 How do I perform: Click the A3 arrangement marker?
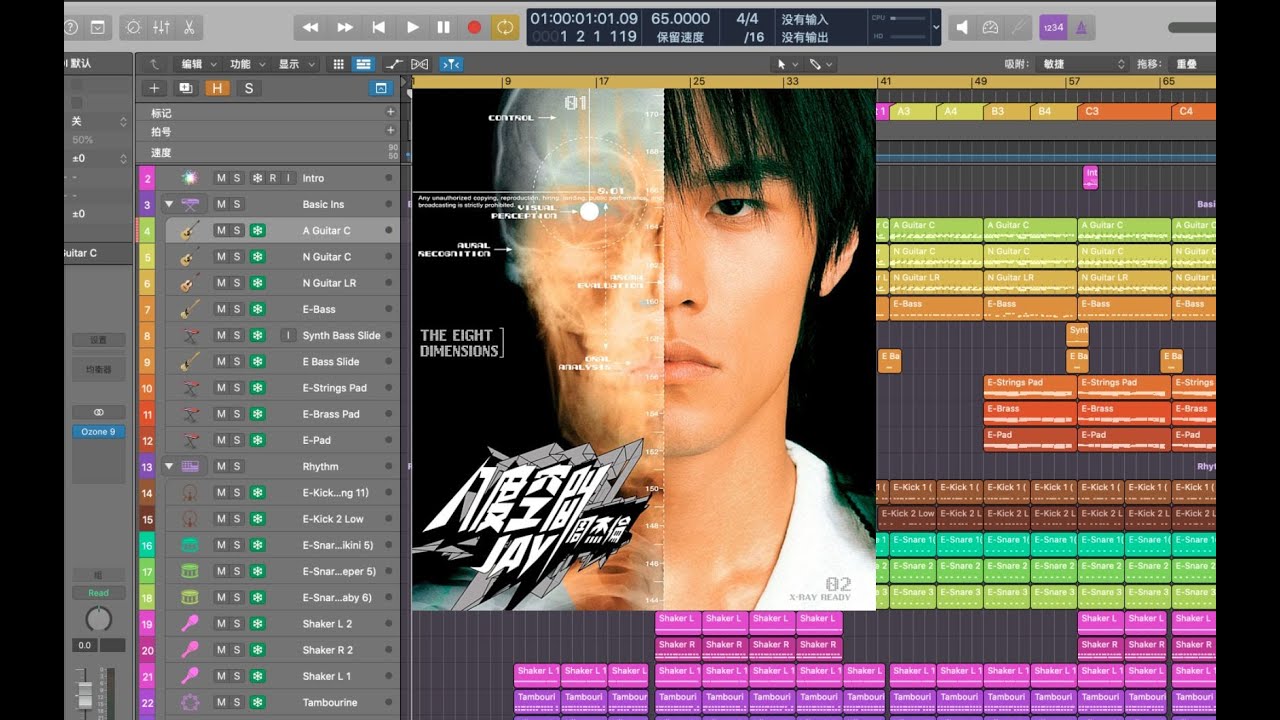[913, 111]
